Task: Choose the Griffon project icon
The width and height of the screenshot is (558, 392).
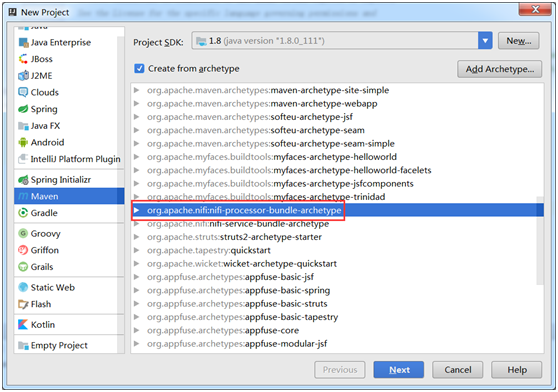Action: (23, 250)
